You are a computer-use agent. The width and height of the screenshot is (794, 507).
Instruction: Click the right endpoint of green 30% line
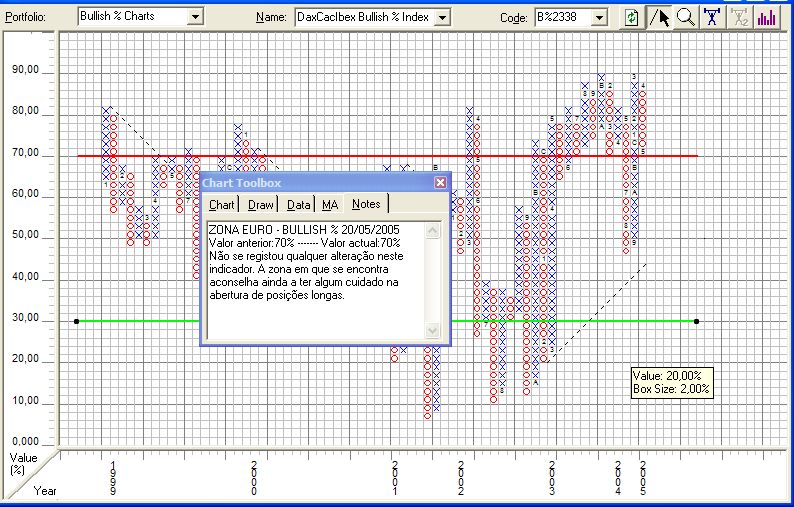point(696,321)
